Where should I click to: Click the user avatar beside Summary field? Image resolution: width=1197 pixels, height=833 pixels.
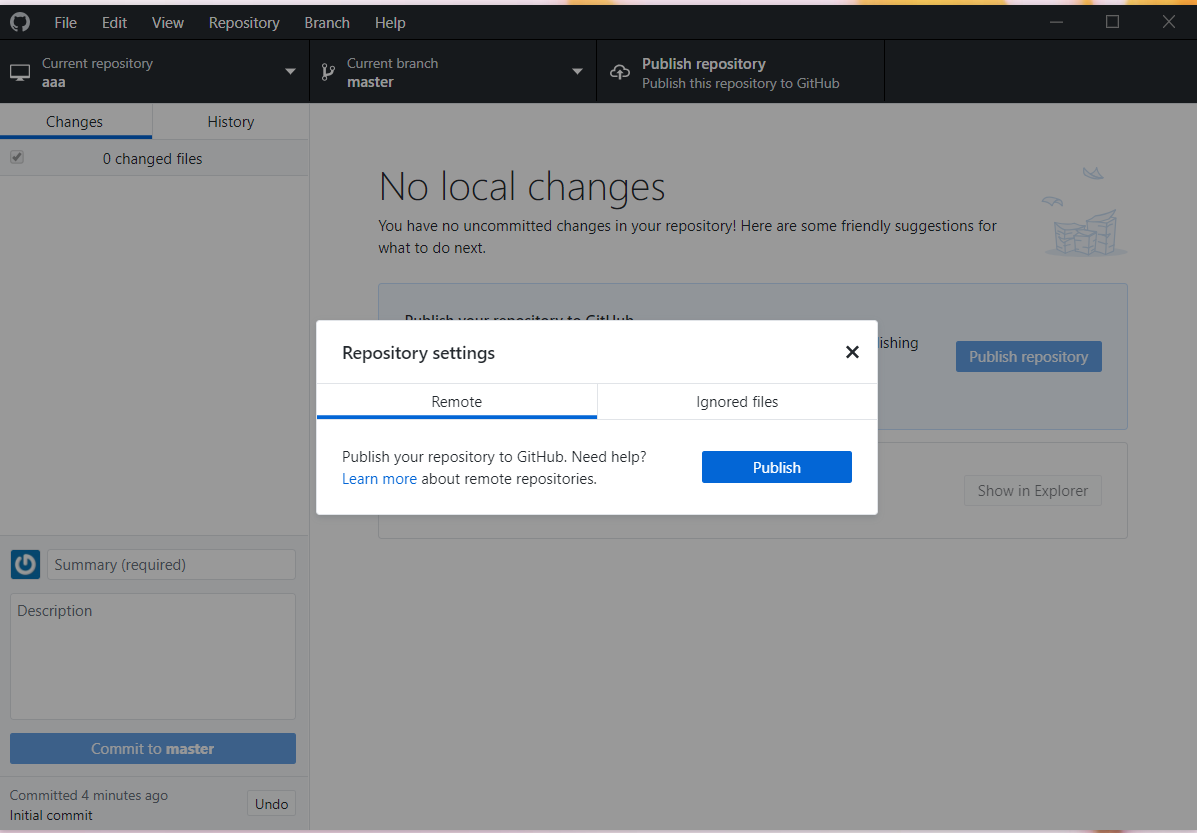coord(25,564)
